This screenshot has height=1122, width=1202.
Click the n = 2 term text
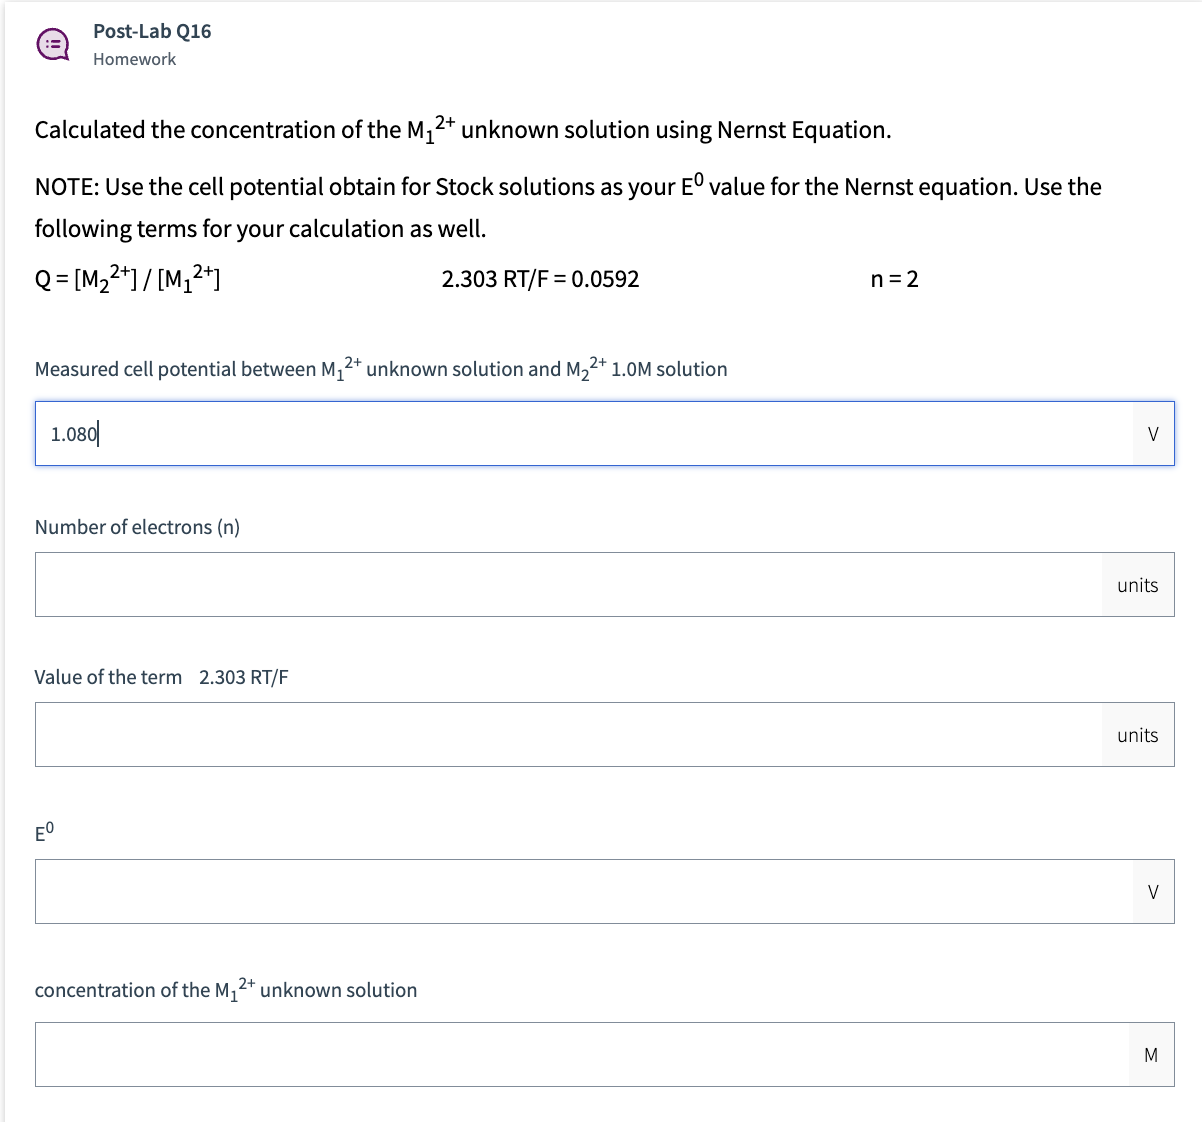click(897, 279)
